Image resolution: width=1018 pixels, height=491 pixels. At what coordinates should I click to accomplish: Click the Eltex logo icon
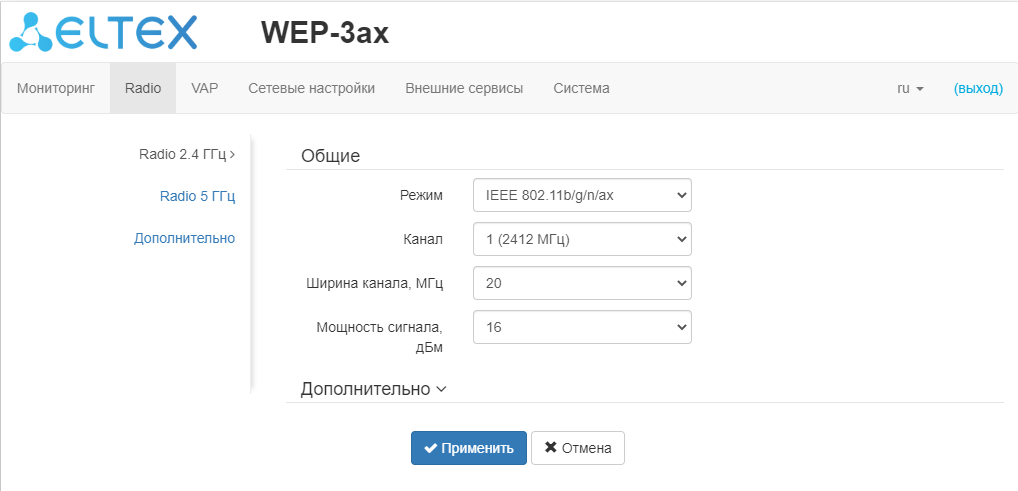click(31, 32)
